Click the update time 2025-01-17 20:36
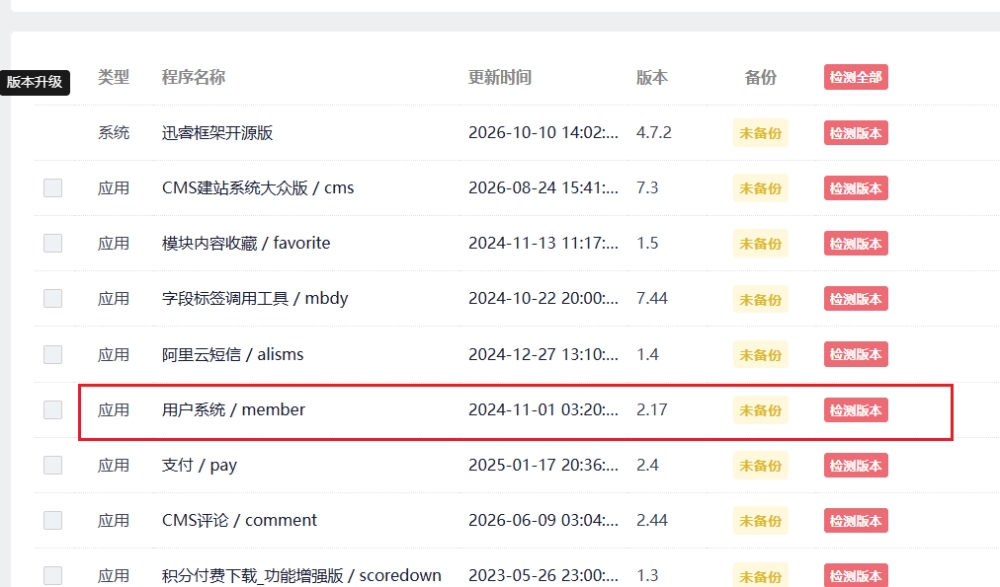The width and height of the screenshot is (1000, 587). [x=543, y=465]
